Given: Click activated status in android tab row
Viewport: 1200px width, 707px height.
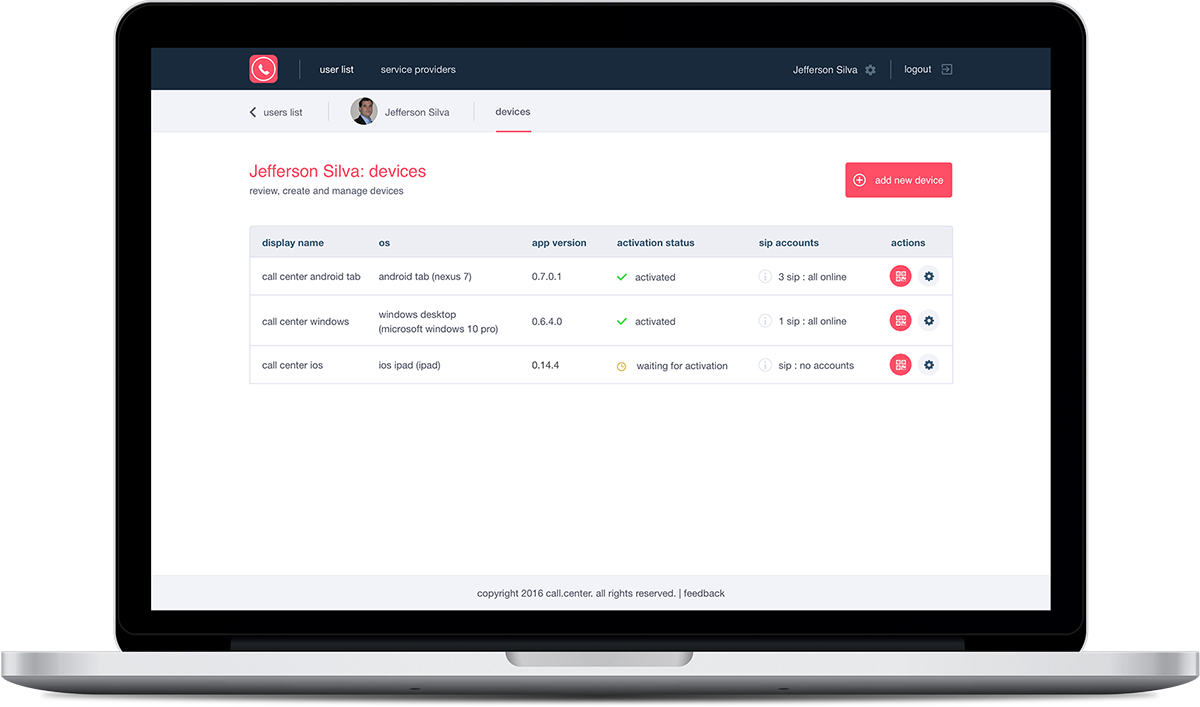Looking at the screenshot, I should click(655, 277).
